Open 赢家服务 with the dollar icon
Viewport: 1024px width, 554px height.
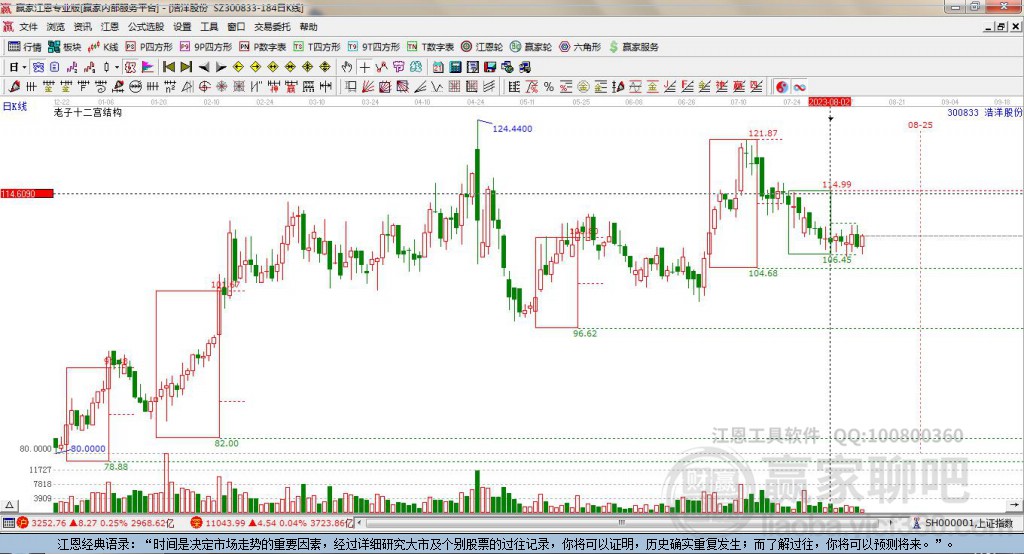click(633, 47)
